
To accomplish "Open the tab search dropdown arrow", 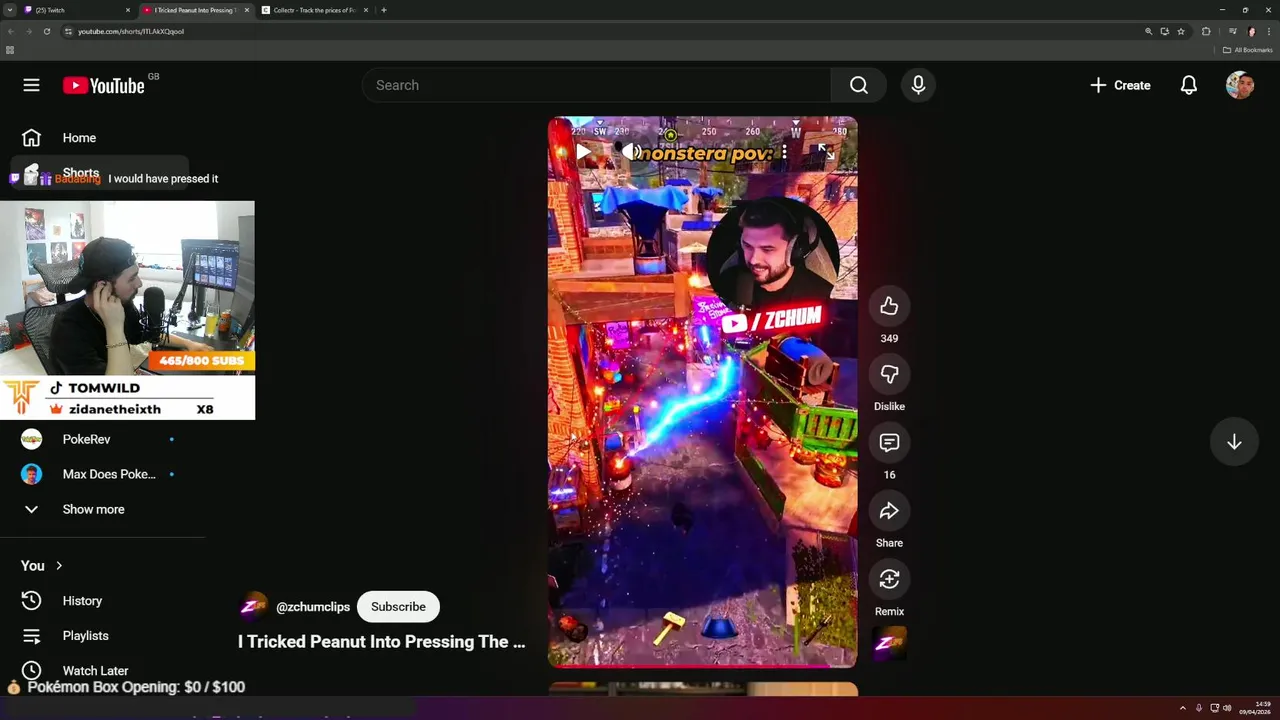I will pos(9,10).
